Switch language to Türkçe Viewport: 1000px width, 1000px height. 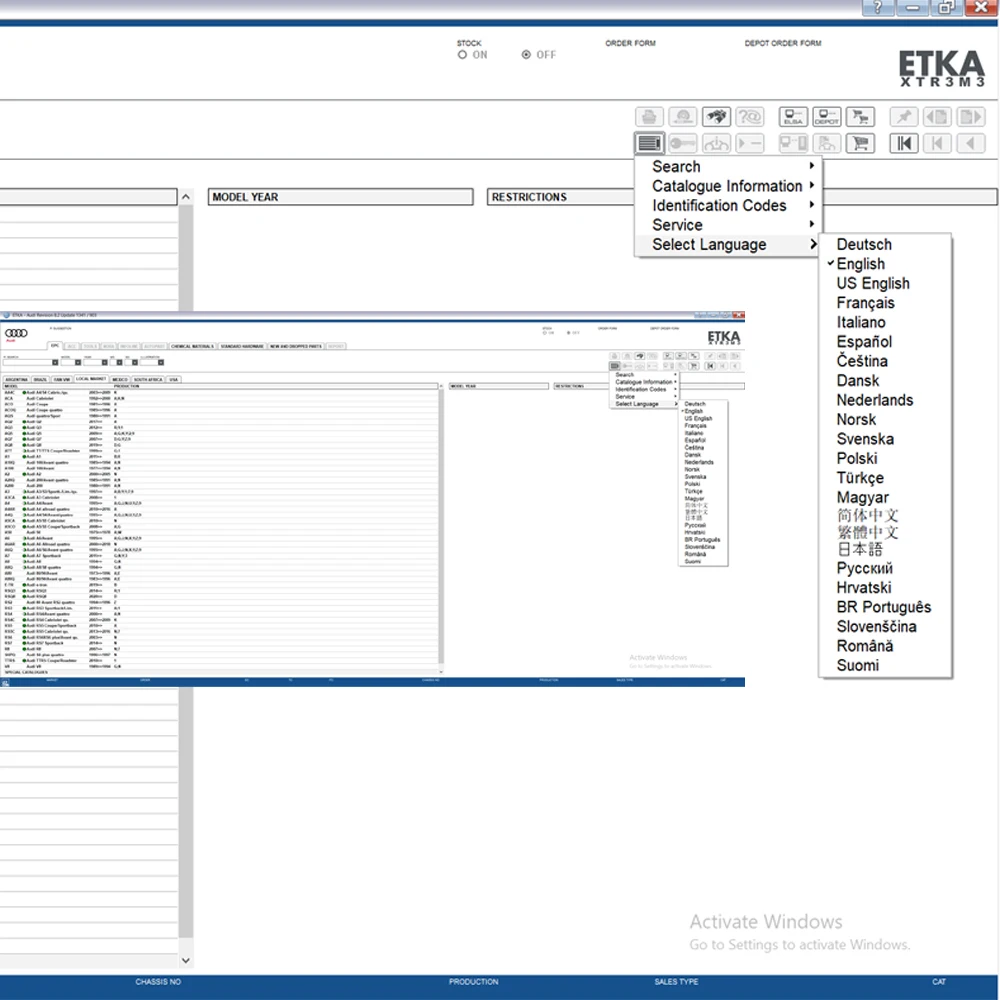tap(860, 478)
